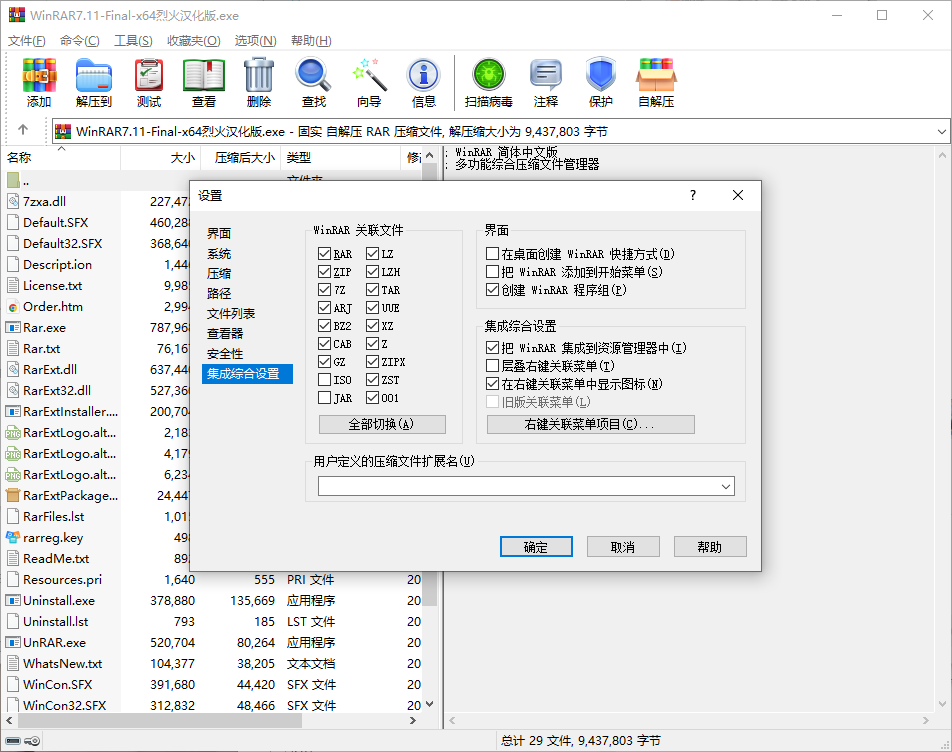Click the 压缩后大小 column header

click(241, 158)
